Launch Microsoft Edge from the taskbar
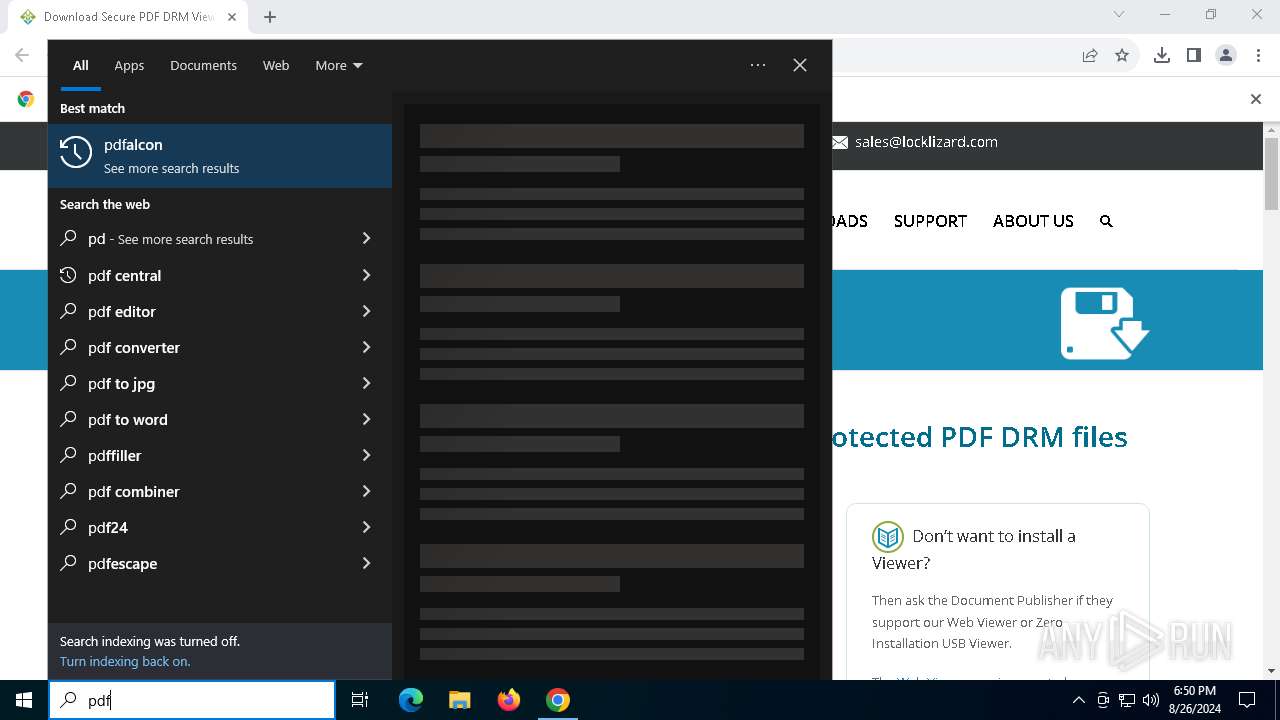 [x=411, y=700]
